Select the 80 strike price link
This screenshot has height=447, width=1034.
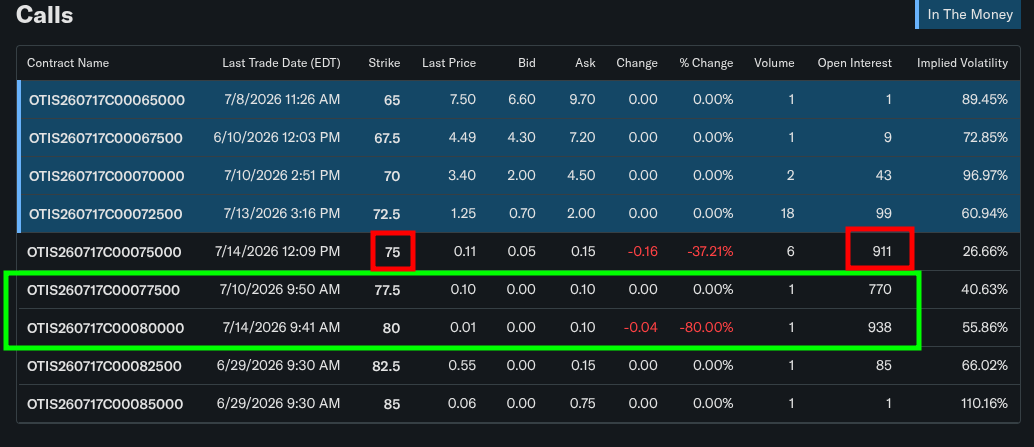click(392, 328)
